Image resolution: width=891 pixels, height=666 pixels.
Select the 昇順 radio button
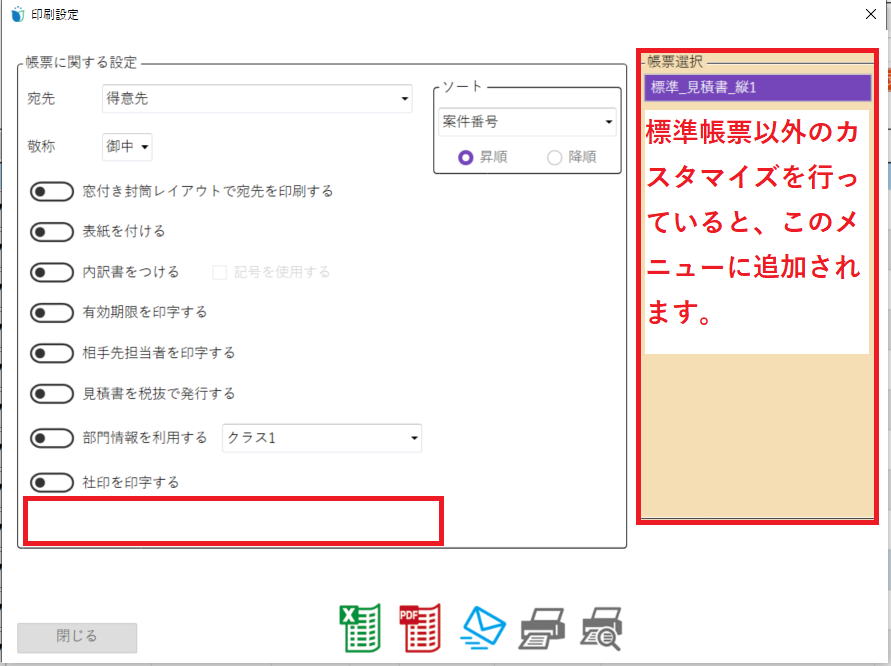click(x=465, y=157)
